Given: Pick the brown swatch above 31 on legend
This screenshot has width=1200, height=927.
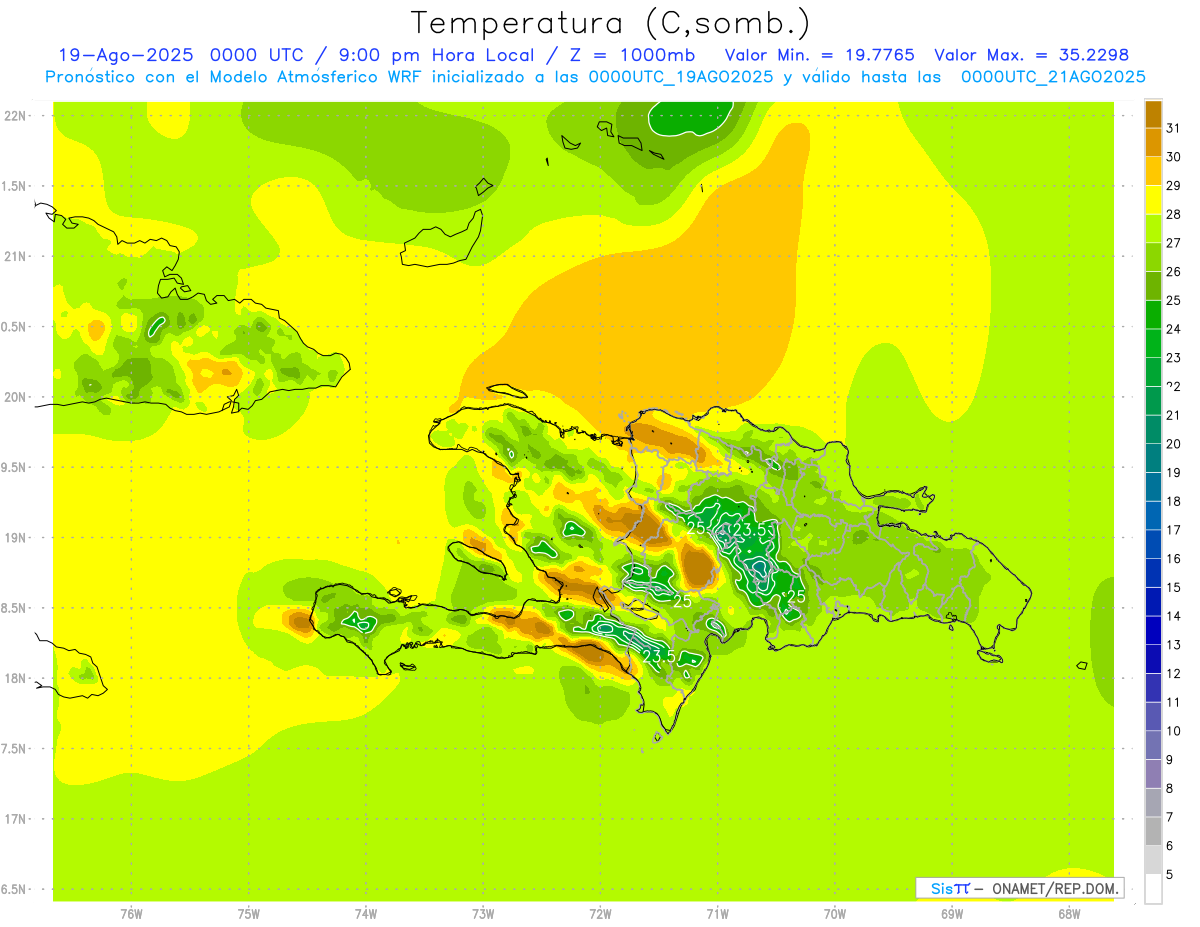Looking at the screenshot, I should click(1153, 114).
